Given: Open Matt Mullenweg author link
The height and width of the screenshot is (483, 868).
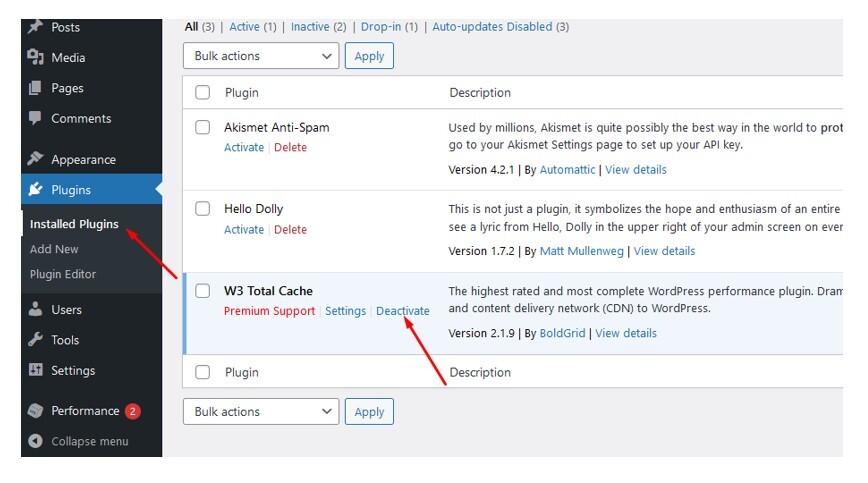Looking at the screenshot, I should [x=581, y=251].
